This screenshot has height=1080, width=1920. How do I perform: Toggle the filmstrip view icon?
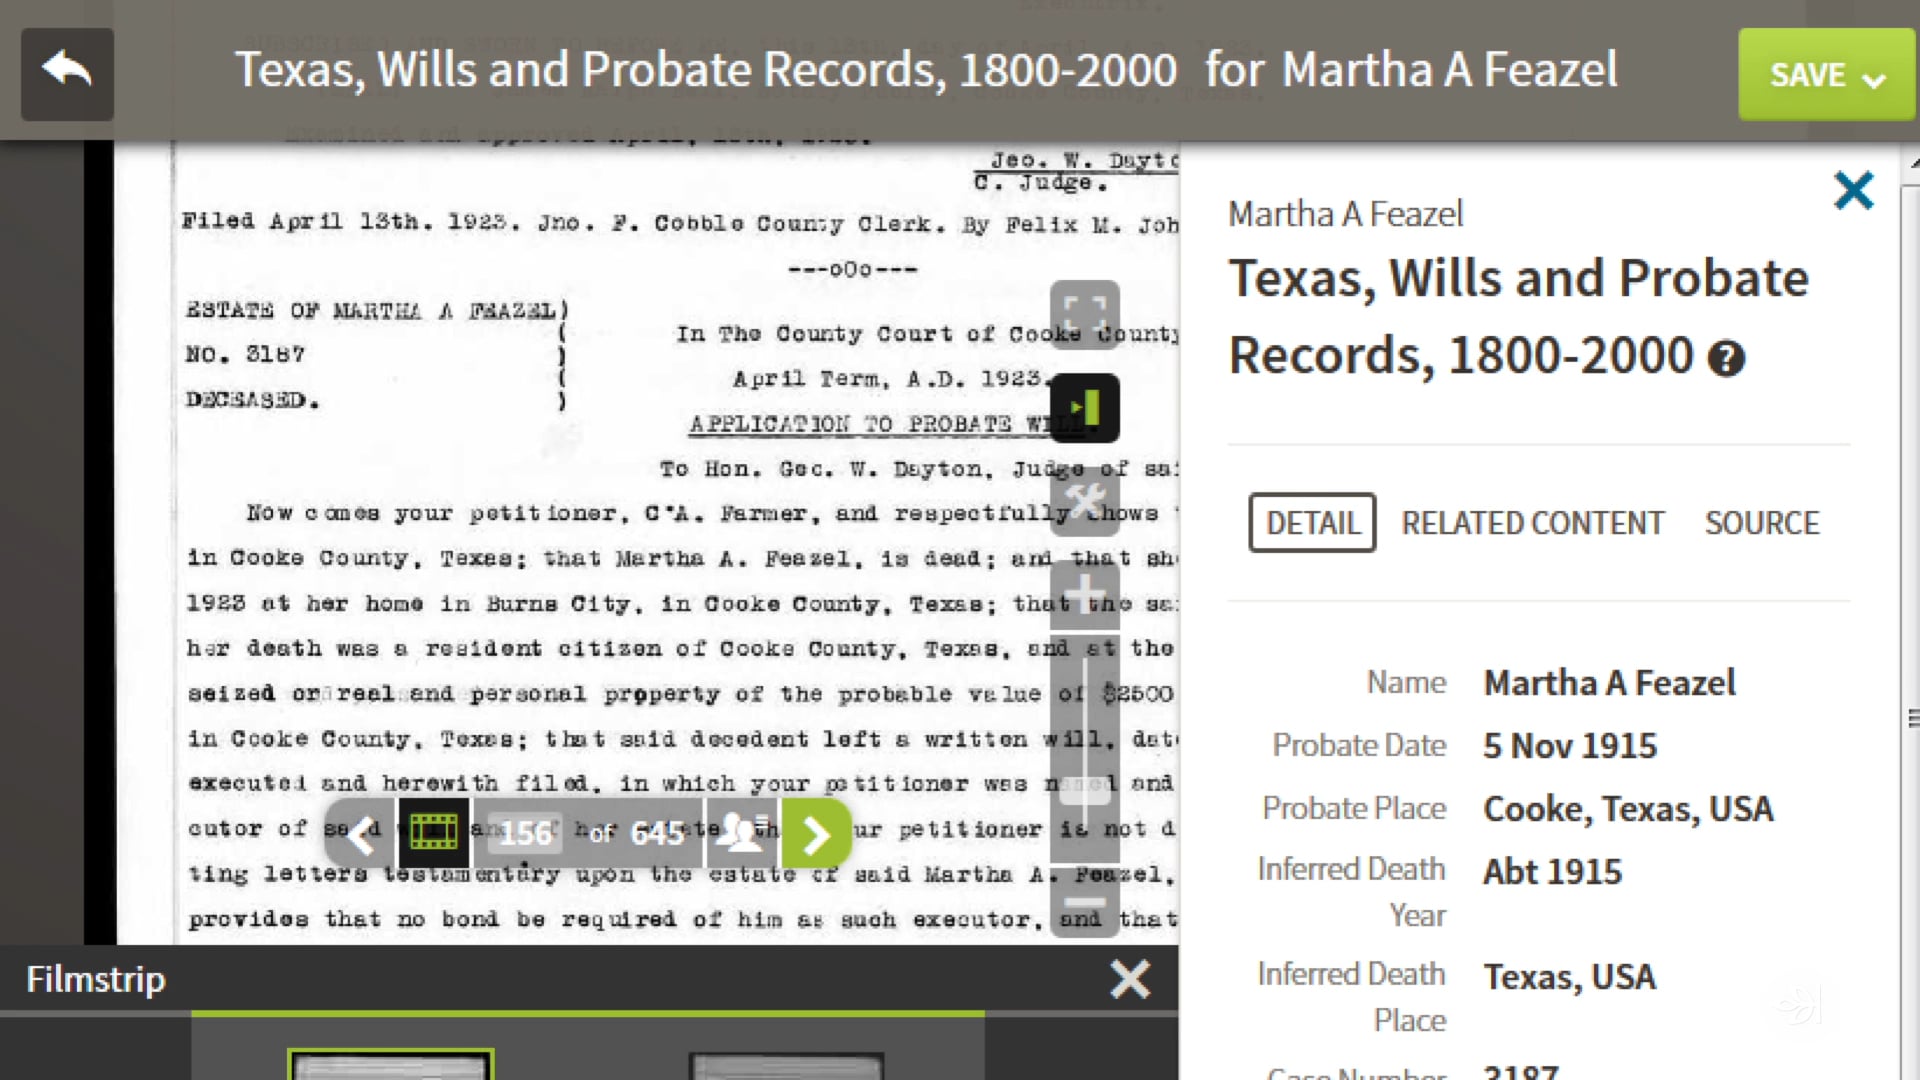[x=433, y=833]
